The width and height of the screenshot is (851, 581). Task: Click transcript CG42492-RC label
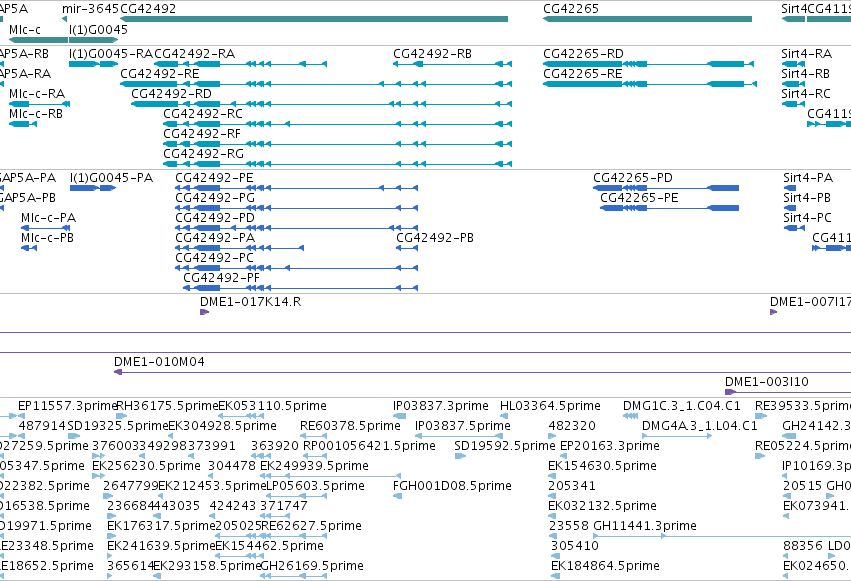click(202, 114)
